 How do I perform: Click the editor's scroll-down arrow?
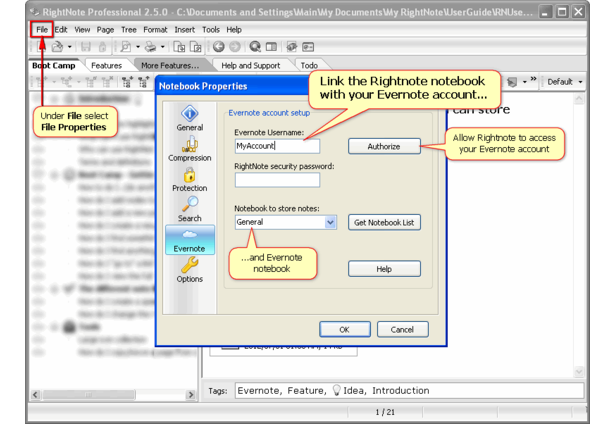point(579,371)
